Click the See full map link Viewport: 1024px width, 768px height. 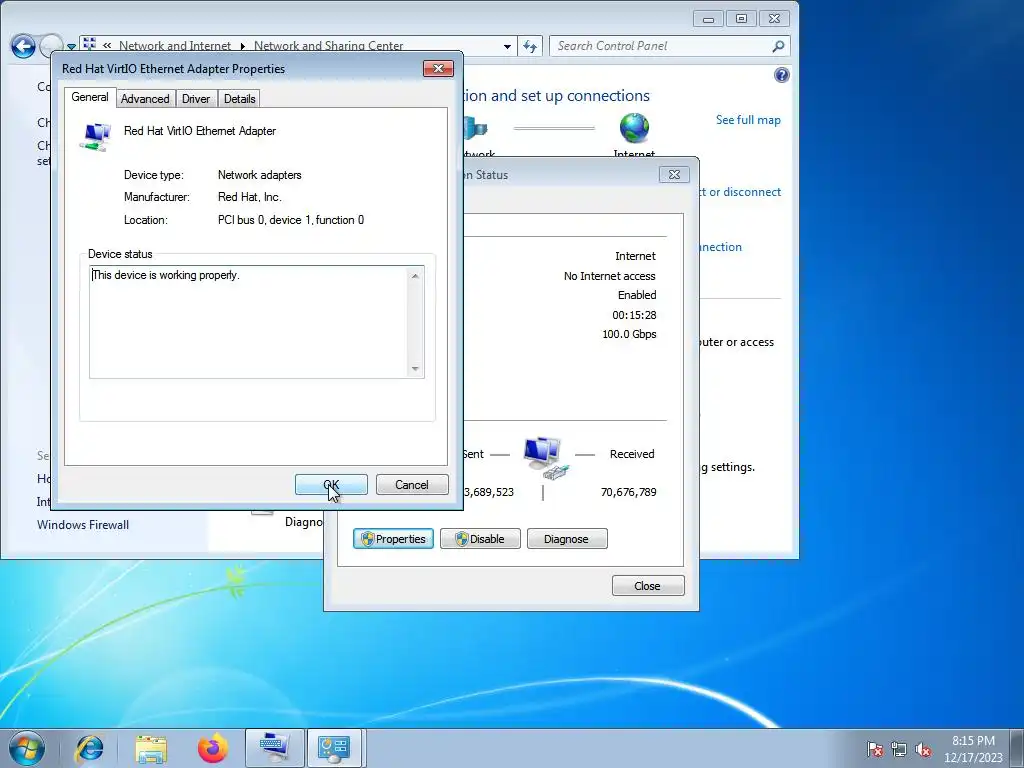coord(748,120)
